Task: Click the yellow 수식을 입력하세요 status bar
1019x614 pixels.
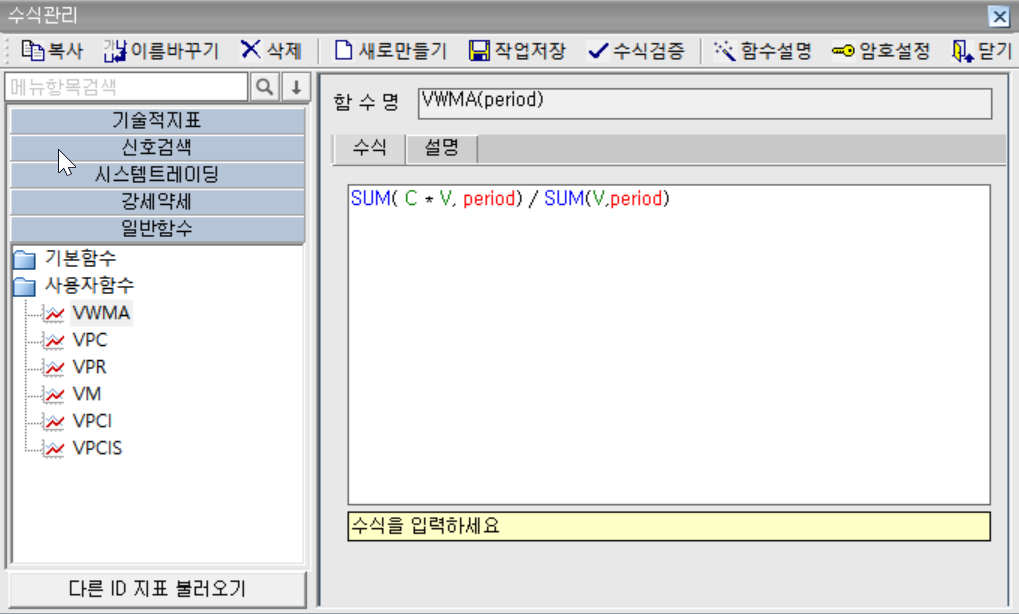Action: (x=669, y=526)
